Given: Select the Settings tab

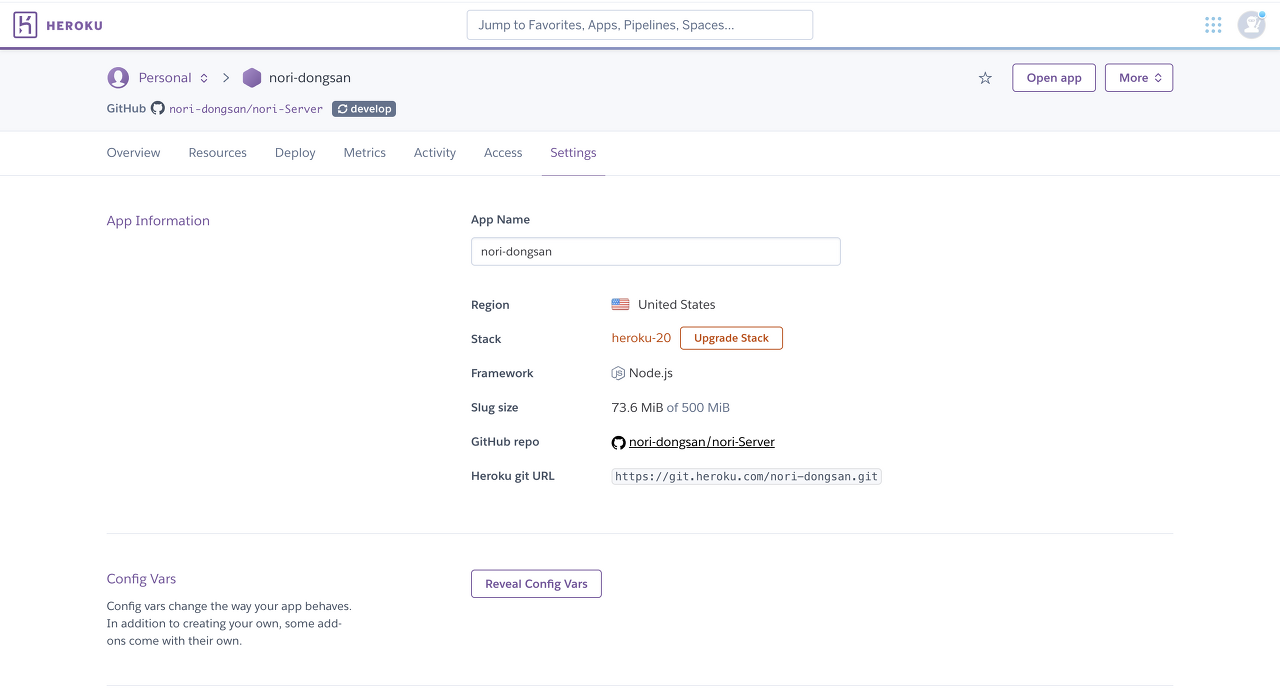Looking at the screenshot, I should [573, 153].
